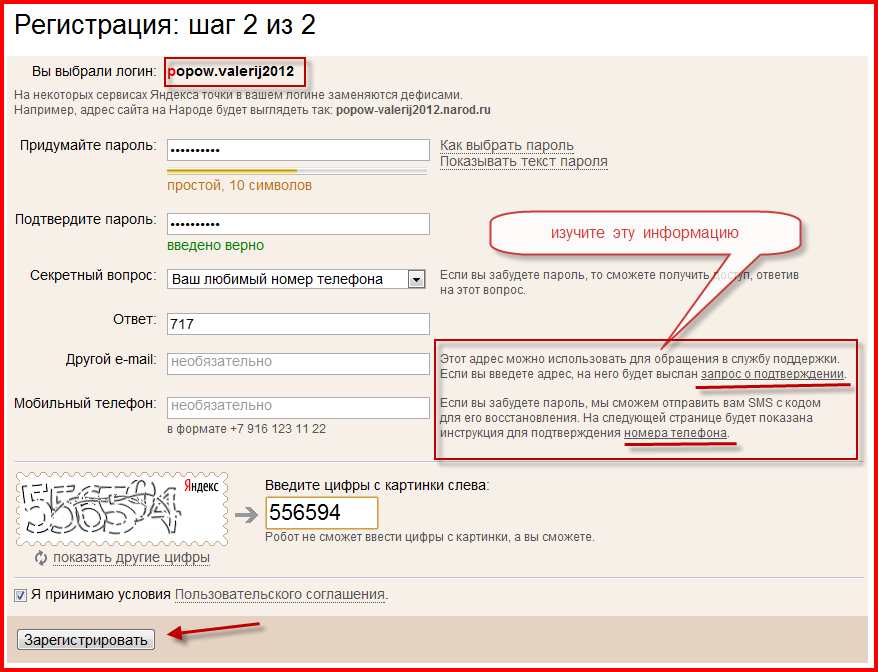Click the popow-valerij2012.narod.ru text

pos(413,110)
